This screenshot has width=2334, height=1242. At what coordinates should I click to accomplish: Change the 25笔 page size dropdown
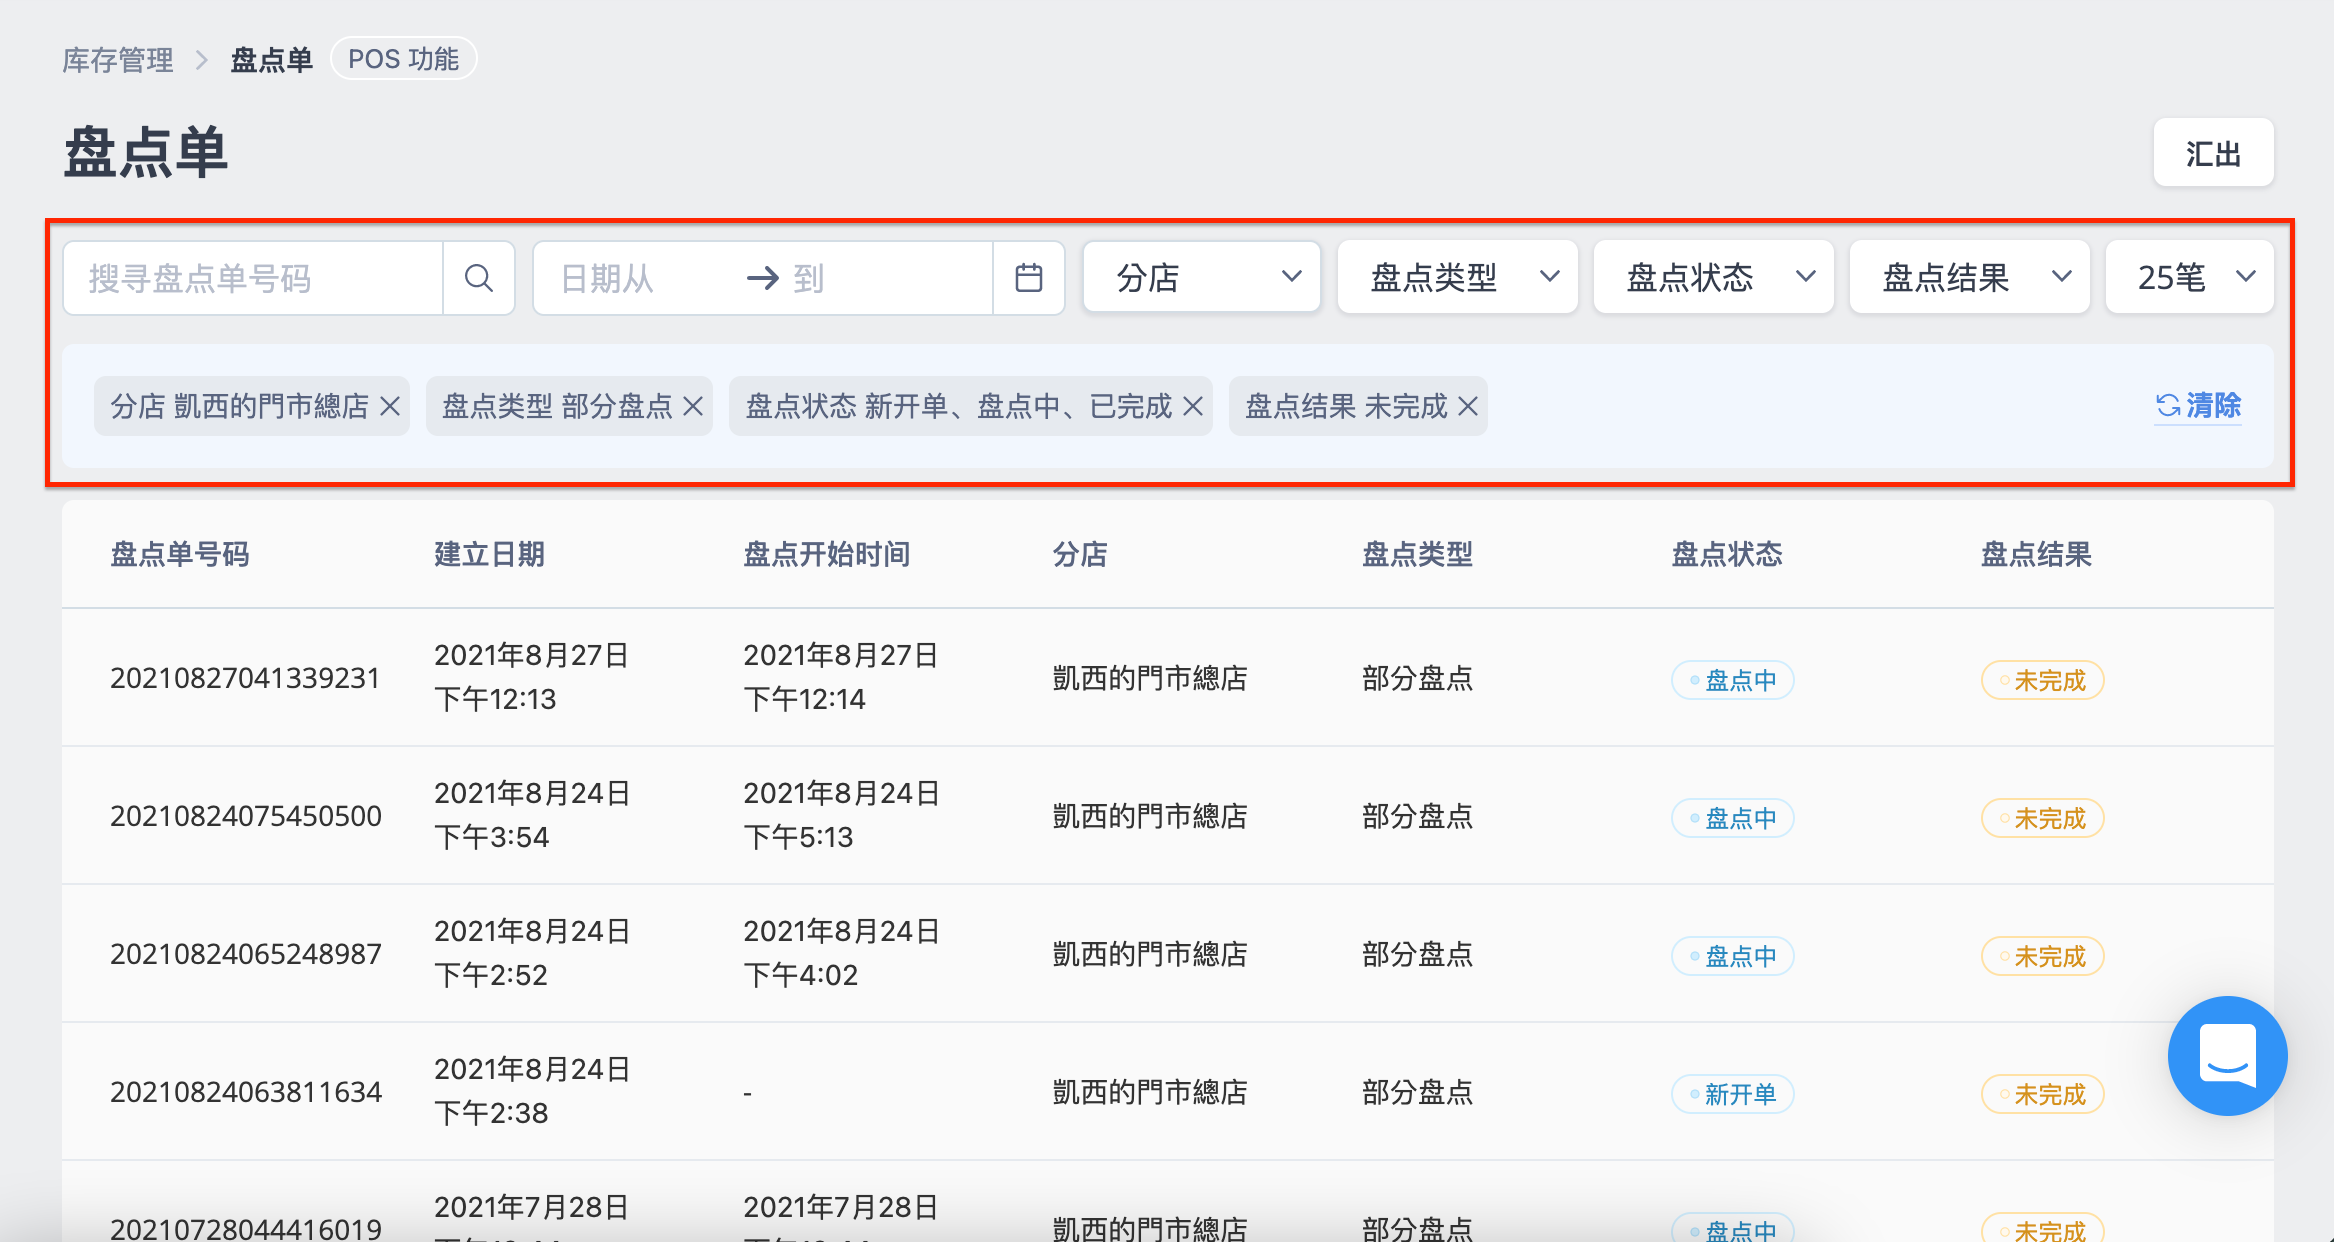click(2190, 277)
